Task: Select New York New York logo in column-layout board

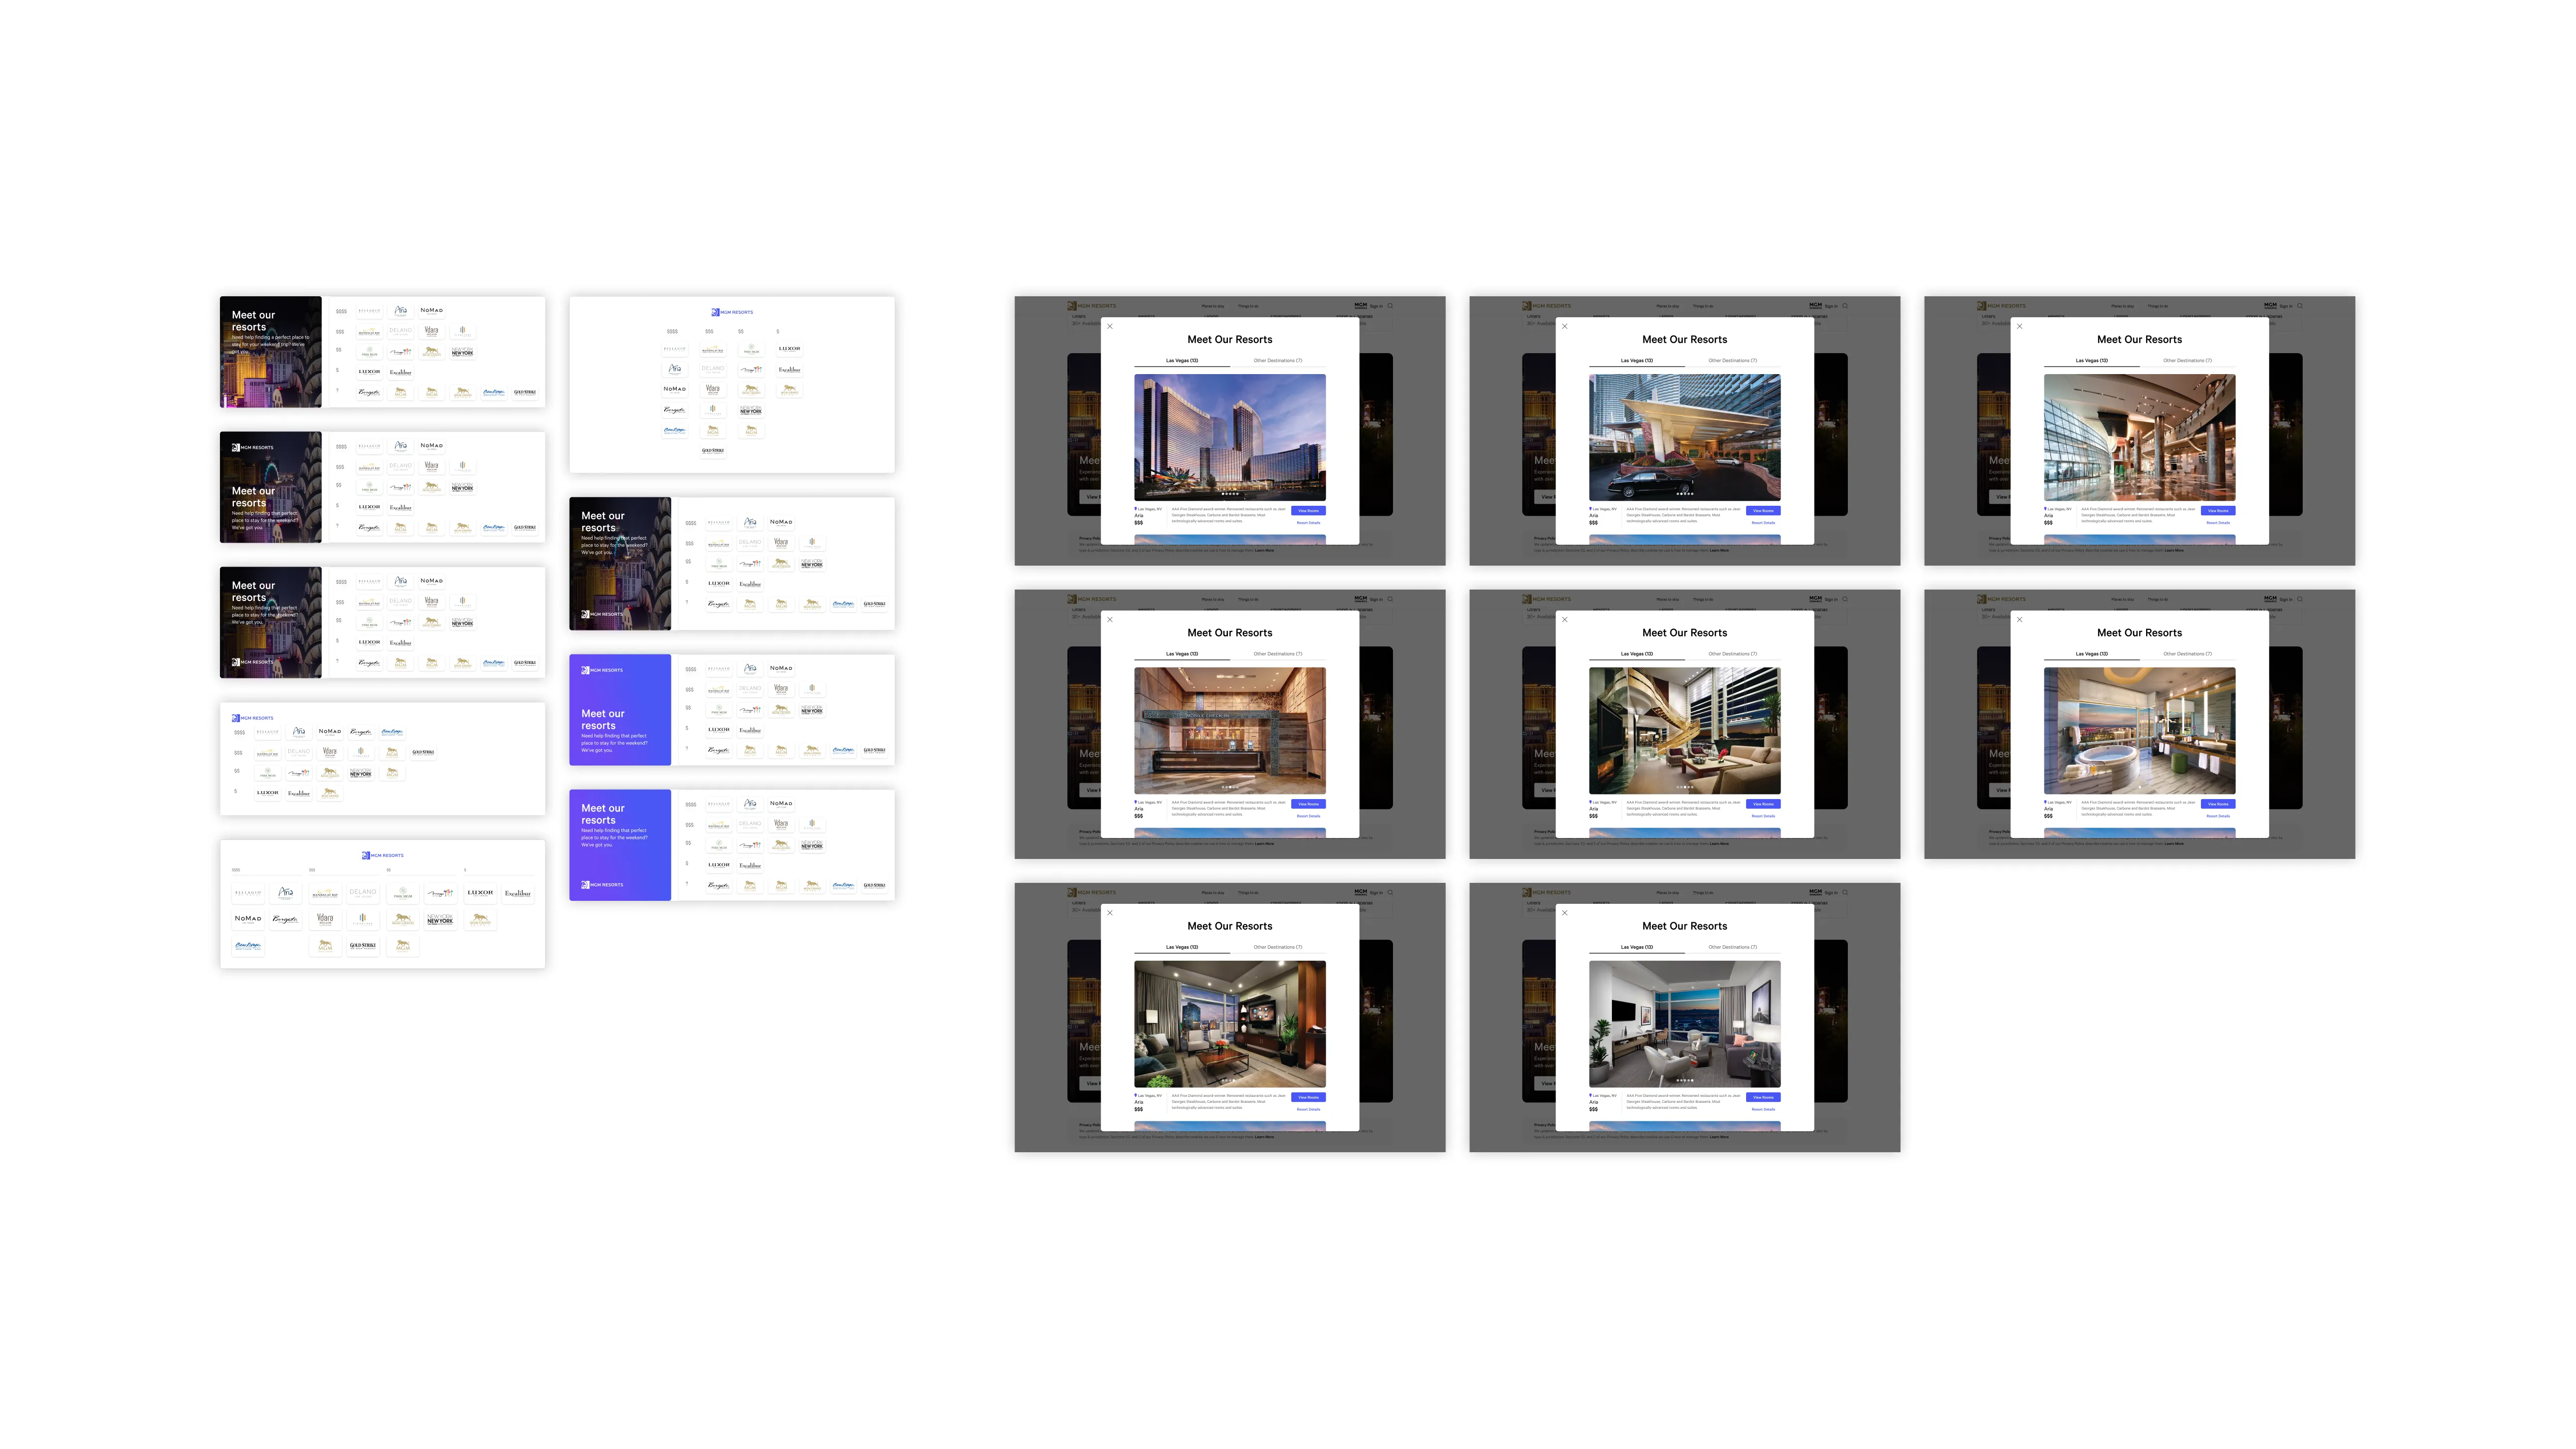Action: click(x=752, y=410)
